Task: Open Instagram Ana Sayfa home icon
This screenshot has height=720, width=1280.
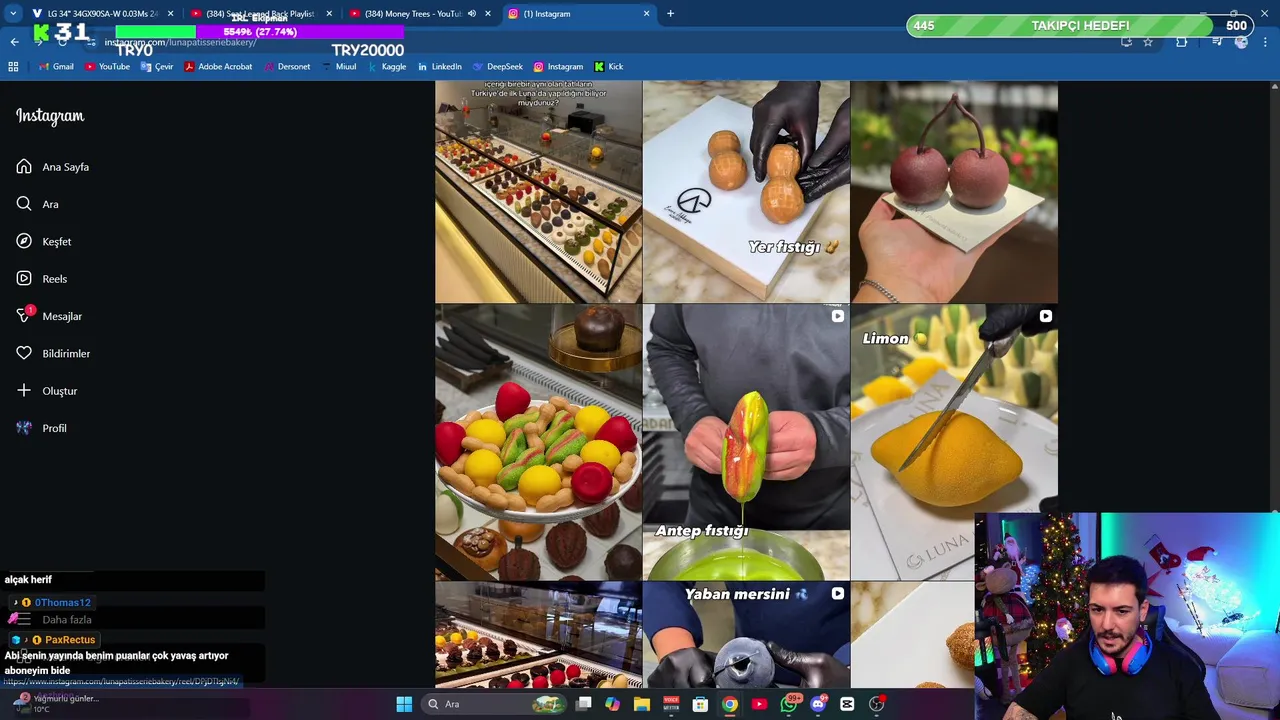Action: coord(24,167)
